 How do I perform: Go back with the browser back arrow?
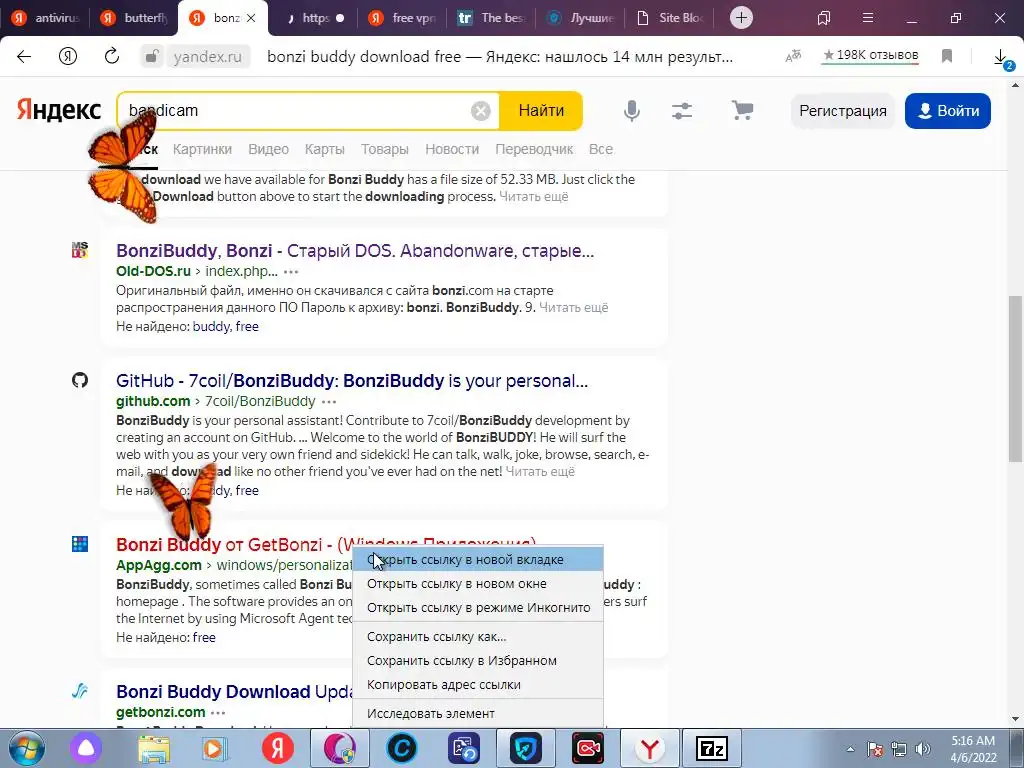pyautogui.click(x=24, y=56)
